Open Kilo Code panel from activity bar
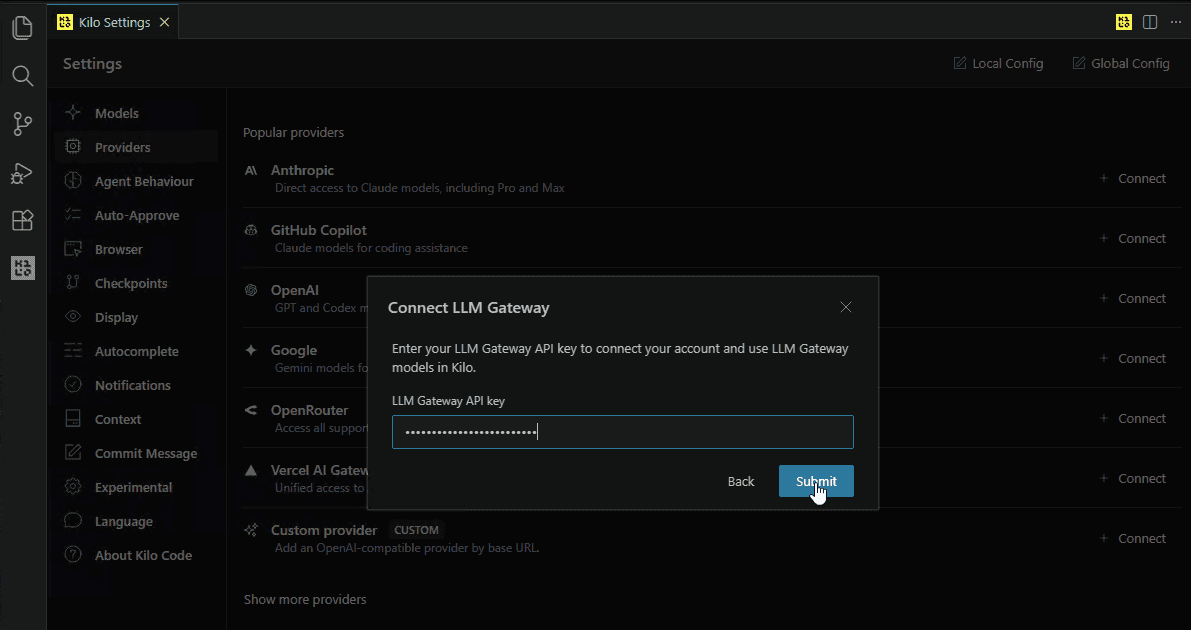The height and width of the screenshot is (630, 1191). point(23,268)
